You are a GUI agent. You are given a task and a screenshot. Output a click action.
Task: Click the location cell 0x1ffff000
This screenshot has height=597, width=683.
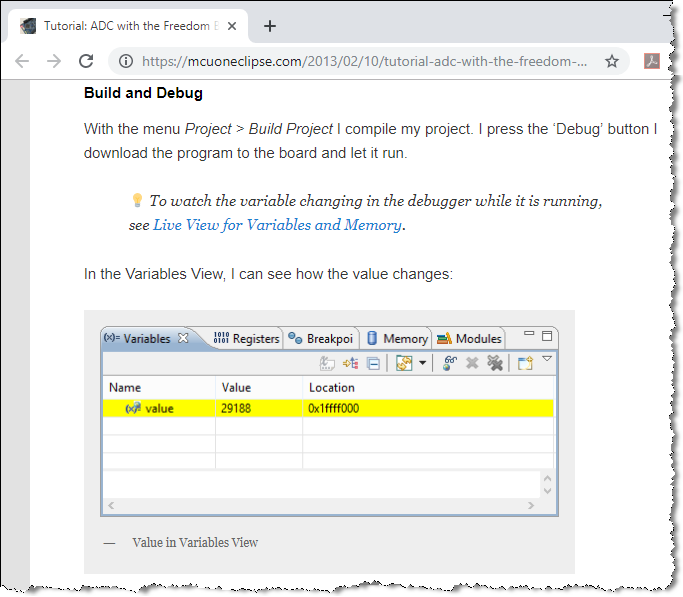coord(428,408)
